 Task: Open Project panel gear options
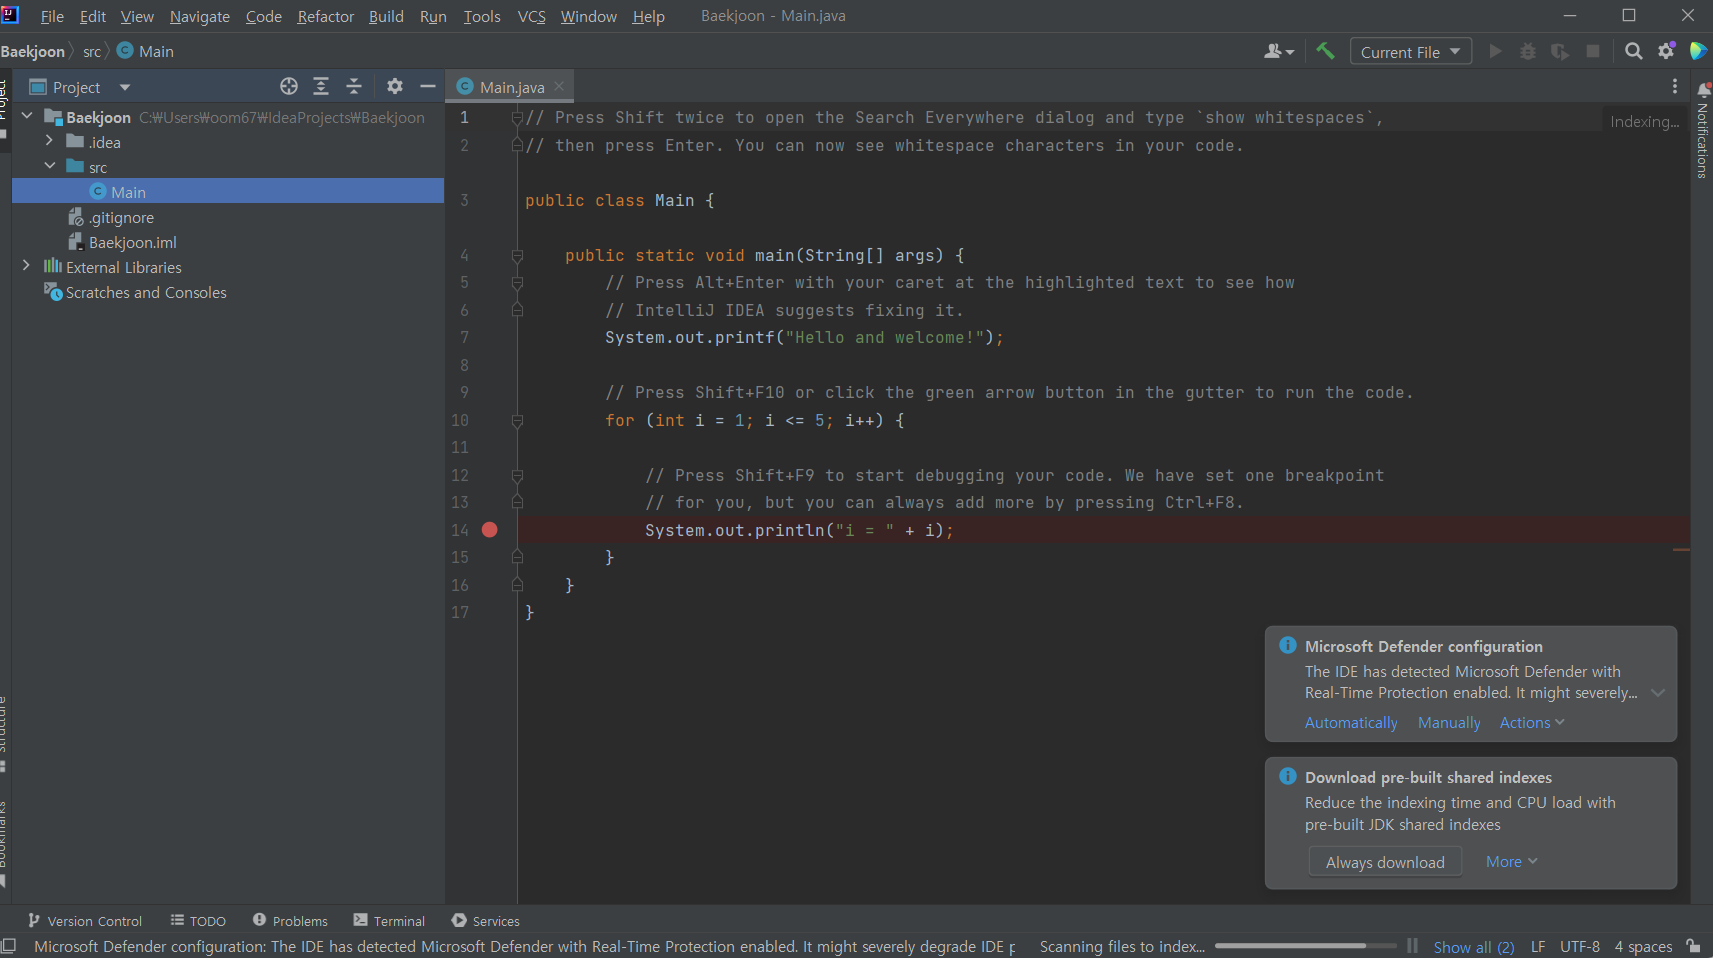pyautogui.click(x=395, y=87)
